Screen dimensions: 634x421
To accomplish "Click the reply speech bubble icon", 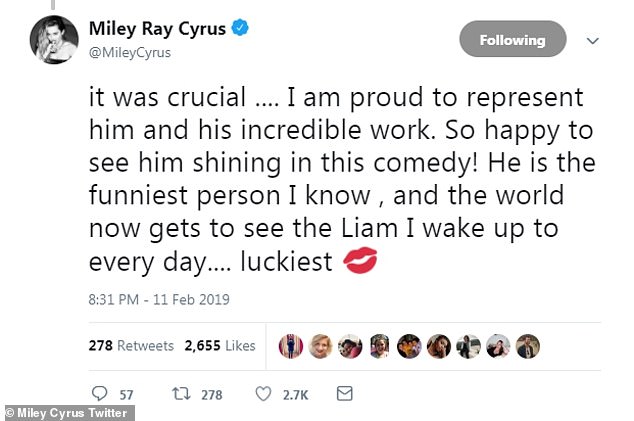I will pos(99,394).
